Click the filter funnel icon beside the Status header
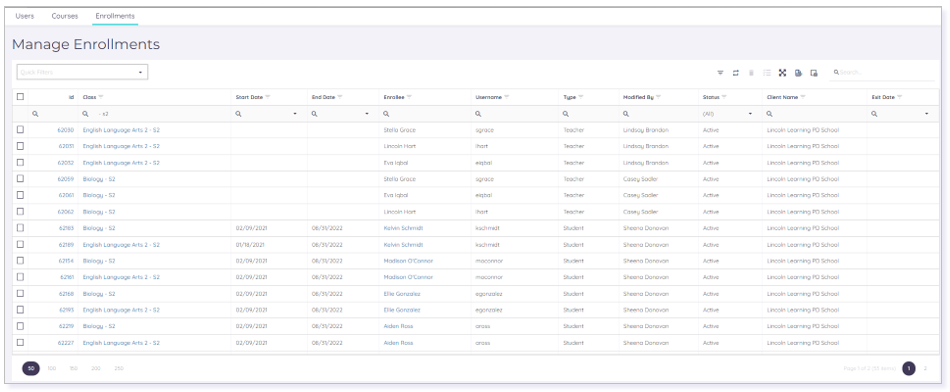Image resolution: width=950 pixels, height=392 pixels. pyautogui.click(x=723, y=97)
